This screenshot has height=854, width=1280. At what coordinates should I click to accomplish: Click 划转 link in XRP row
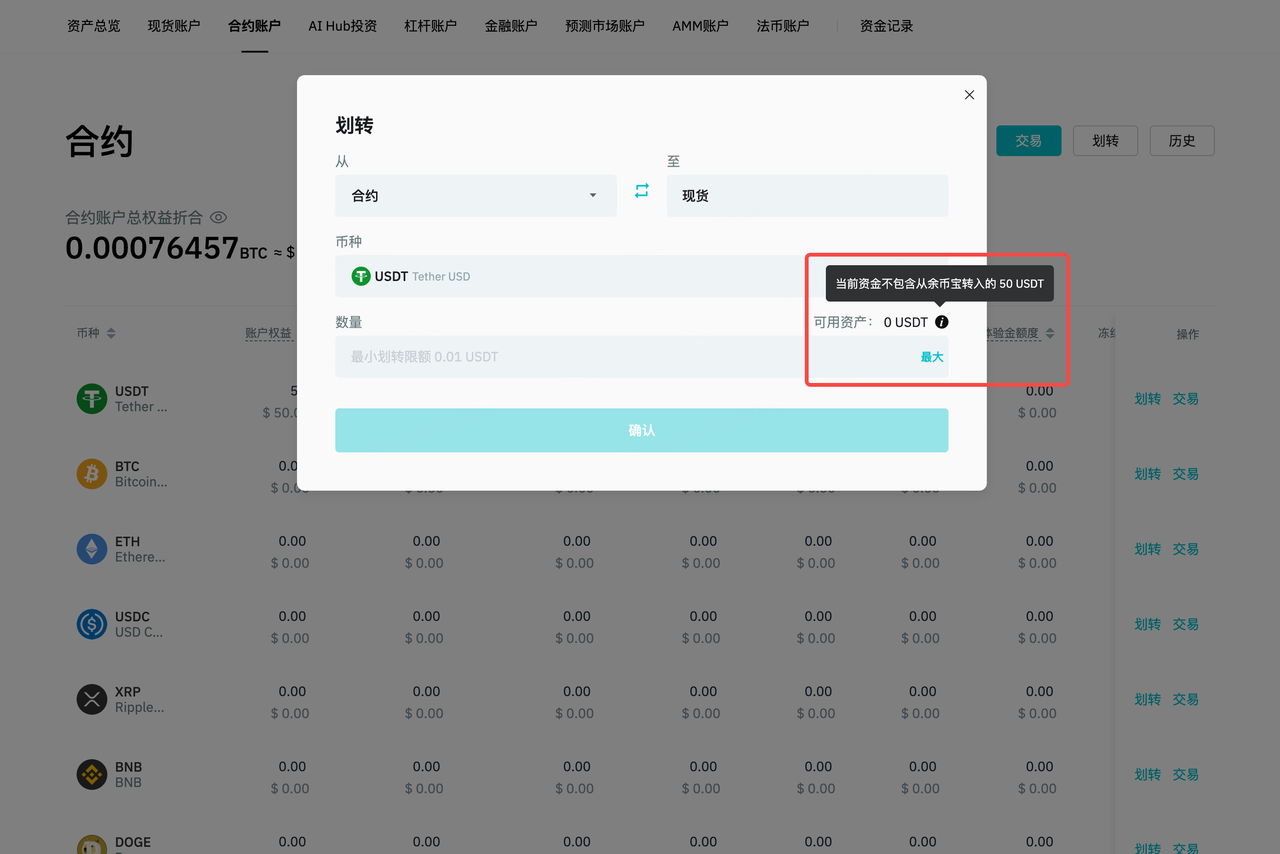point(1148,699)
